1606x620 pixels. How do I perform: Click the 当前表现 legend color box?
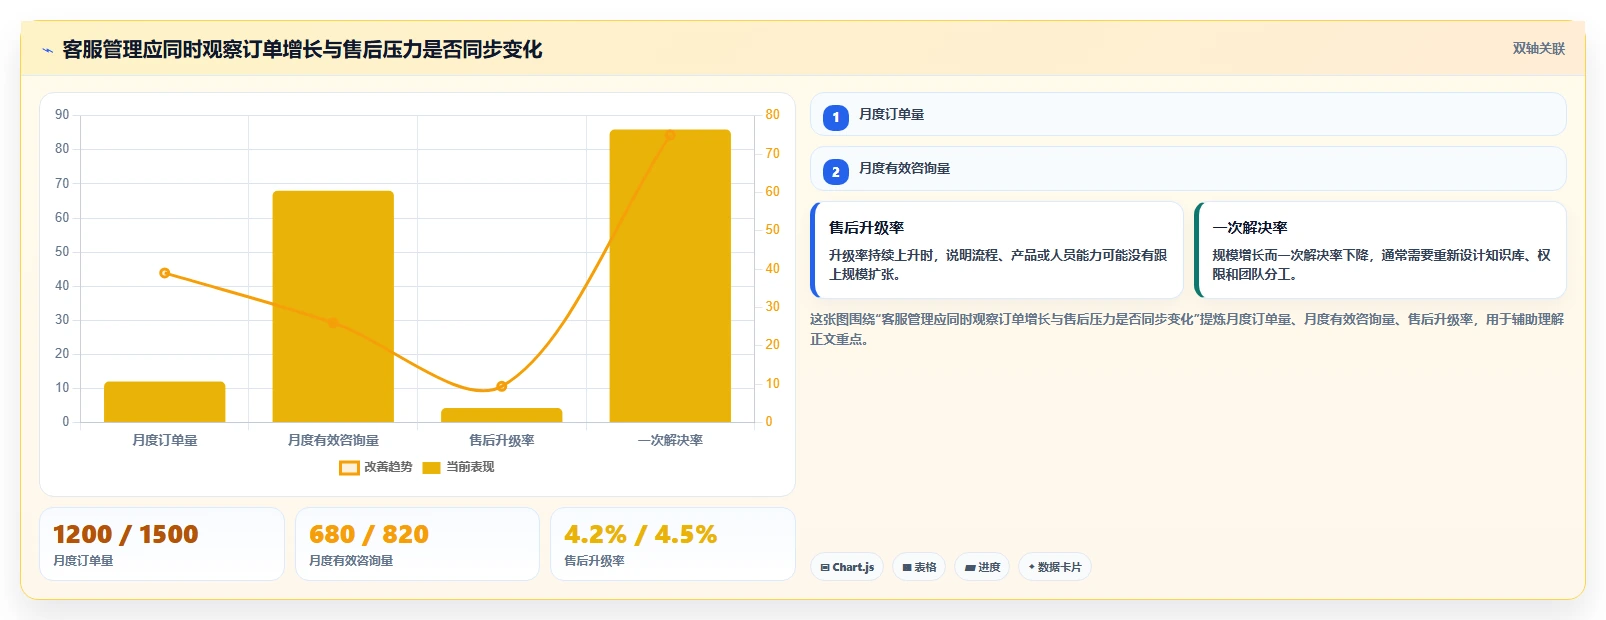431,467
